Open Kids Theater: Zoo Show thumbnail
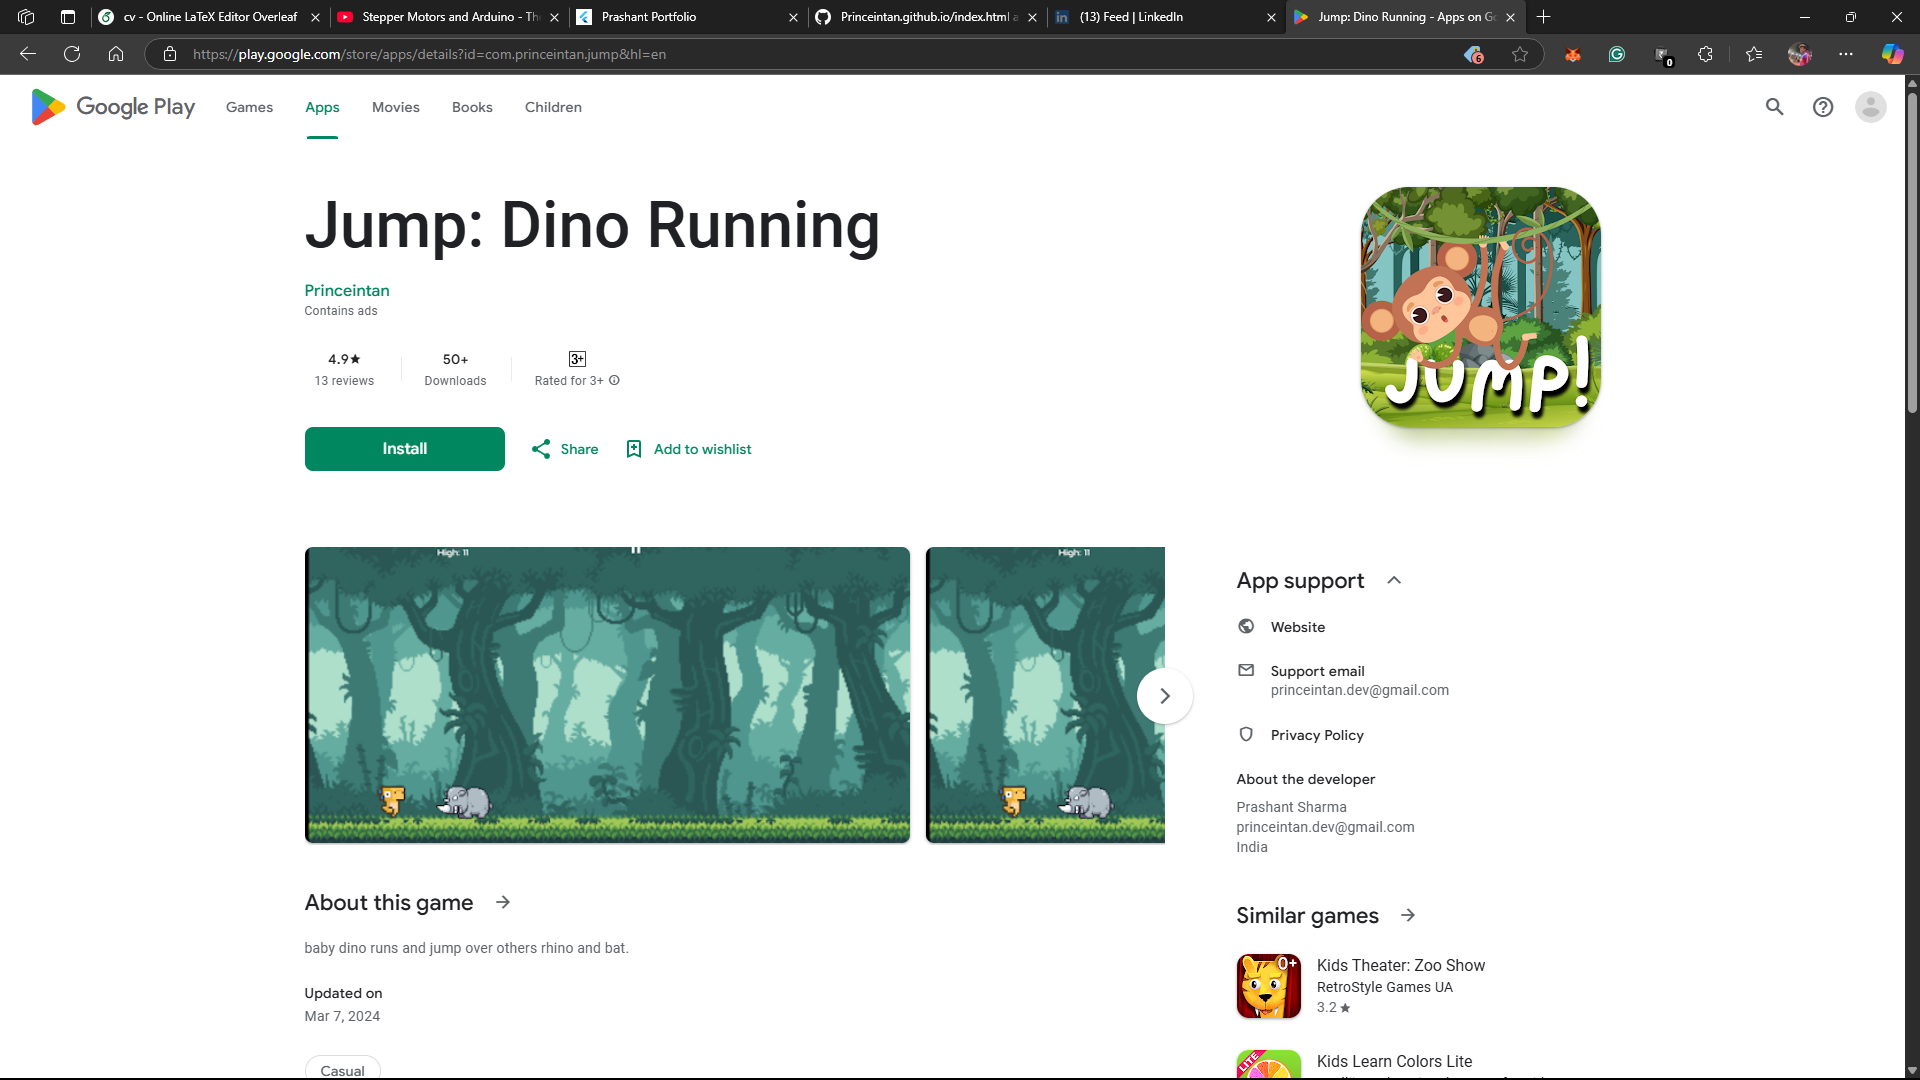The height and width of the screenshot is (1080, 1920). click(1268, 986)
